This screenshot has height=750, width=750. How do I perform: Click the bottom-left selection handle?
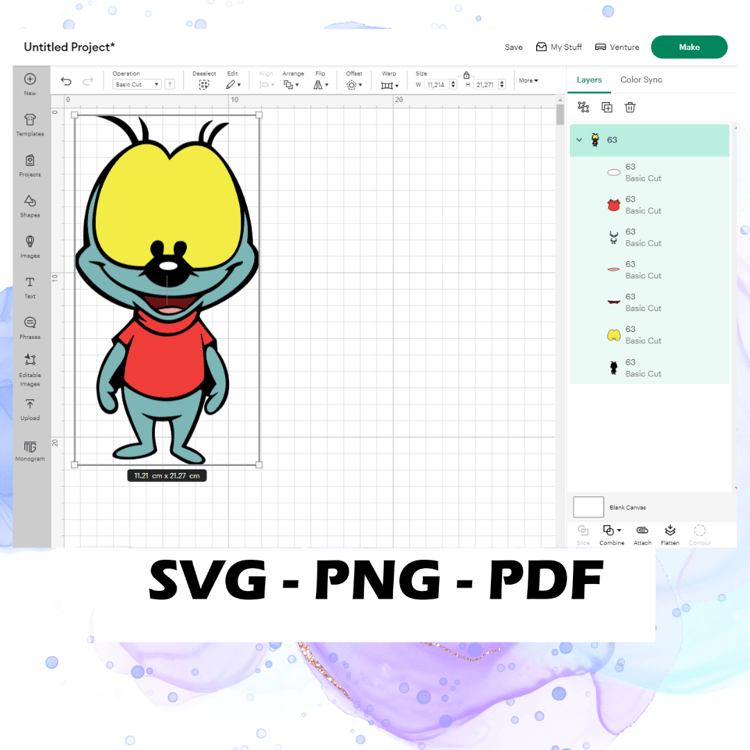75,464
